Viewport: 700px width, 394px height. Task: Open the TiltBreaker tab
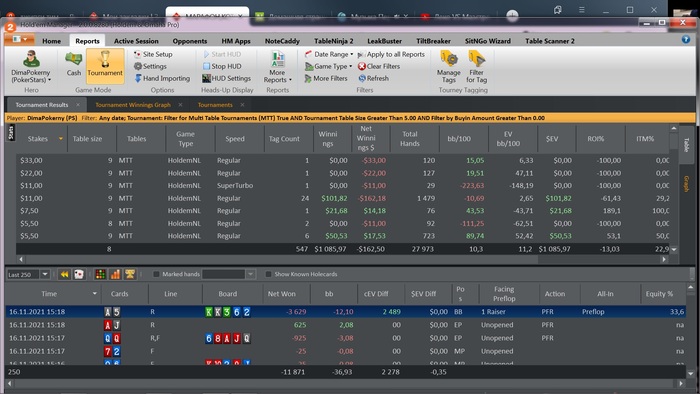click(x=433, y=41)
